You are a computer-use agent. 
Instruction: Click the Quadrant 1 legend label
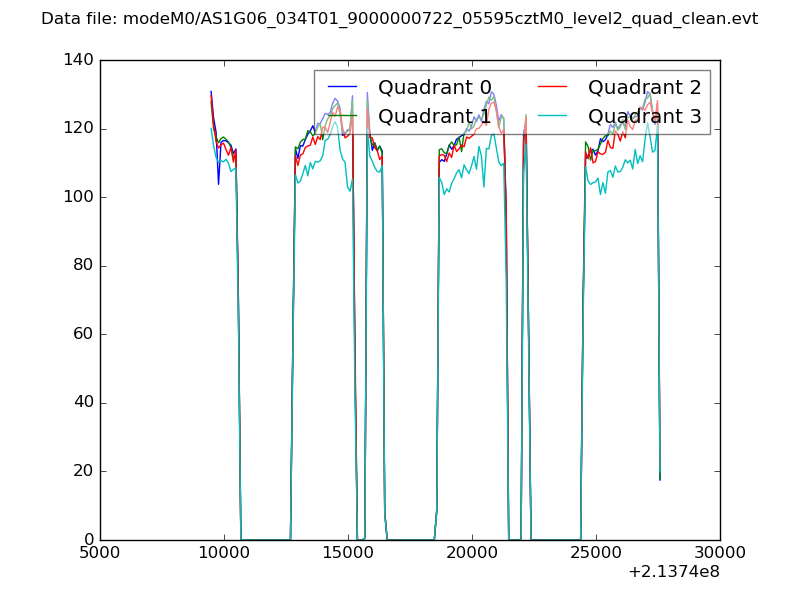tap(434, 116)
